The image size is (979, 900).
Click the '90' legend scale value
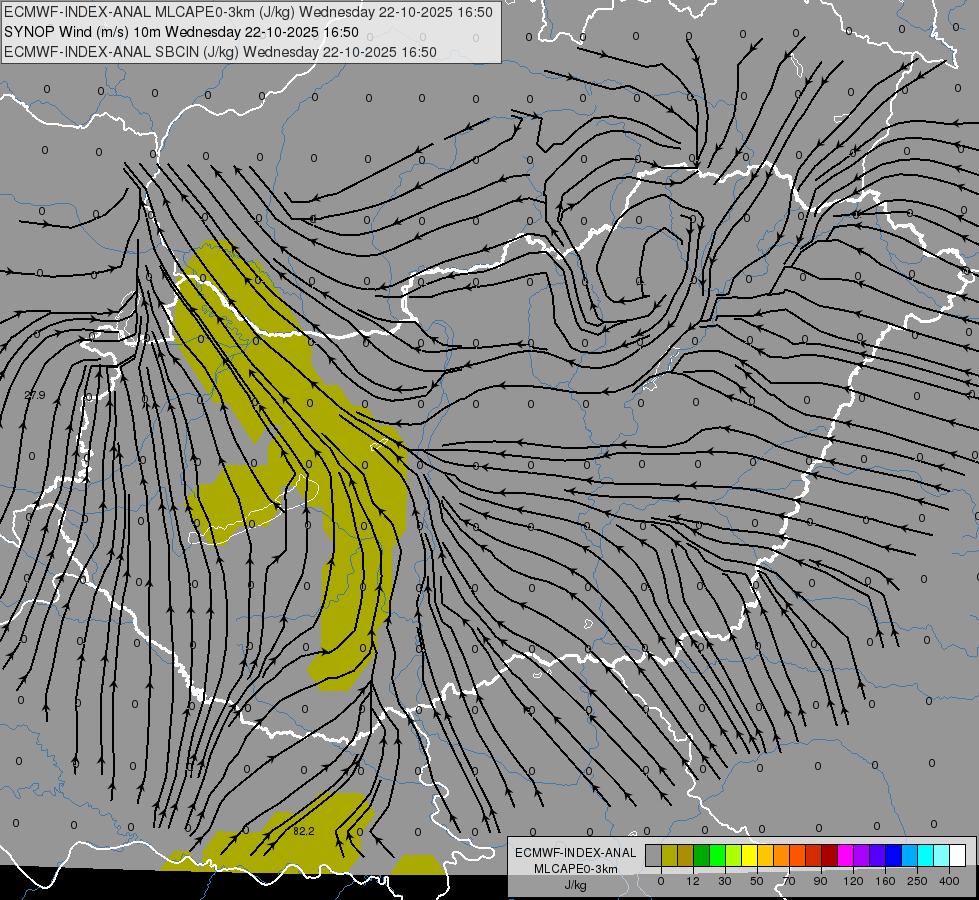[820, 881]
